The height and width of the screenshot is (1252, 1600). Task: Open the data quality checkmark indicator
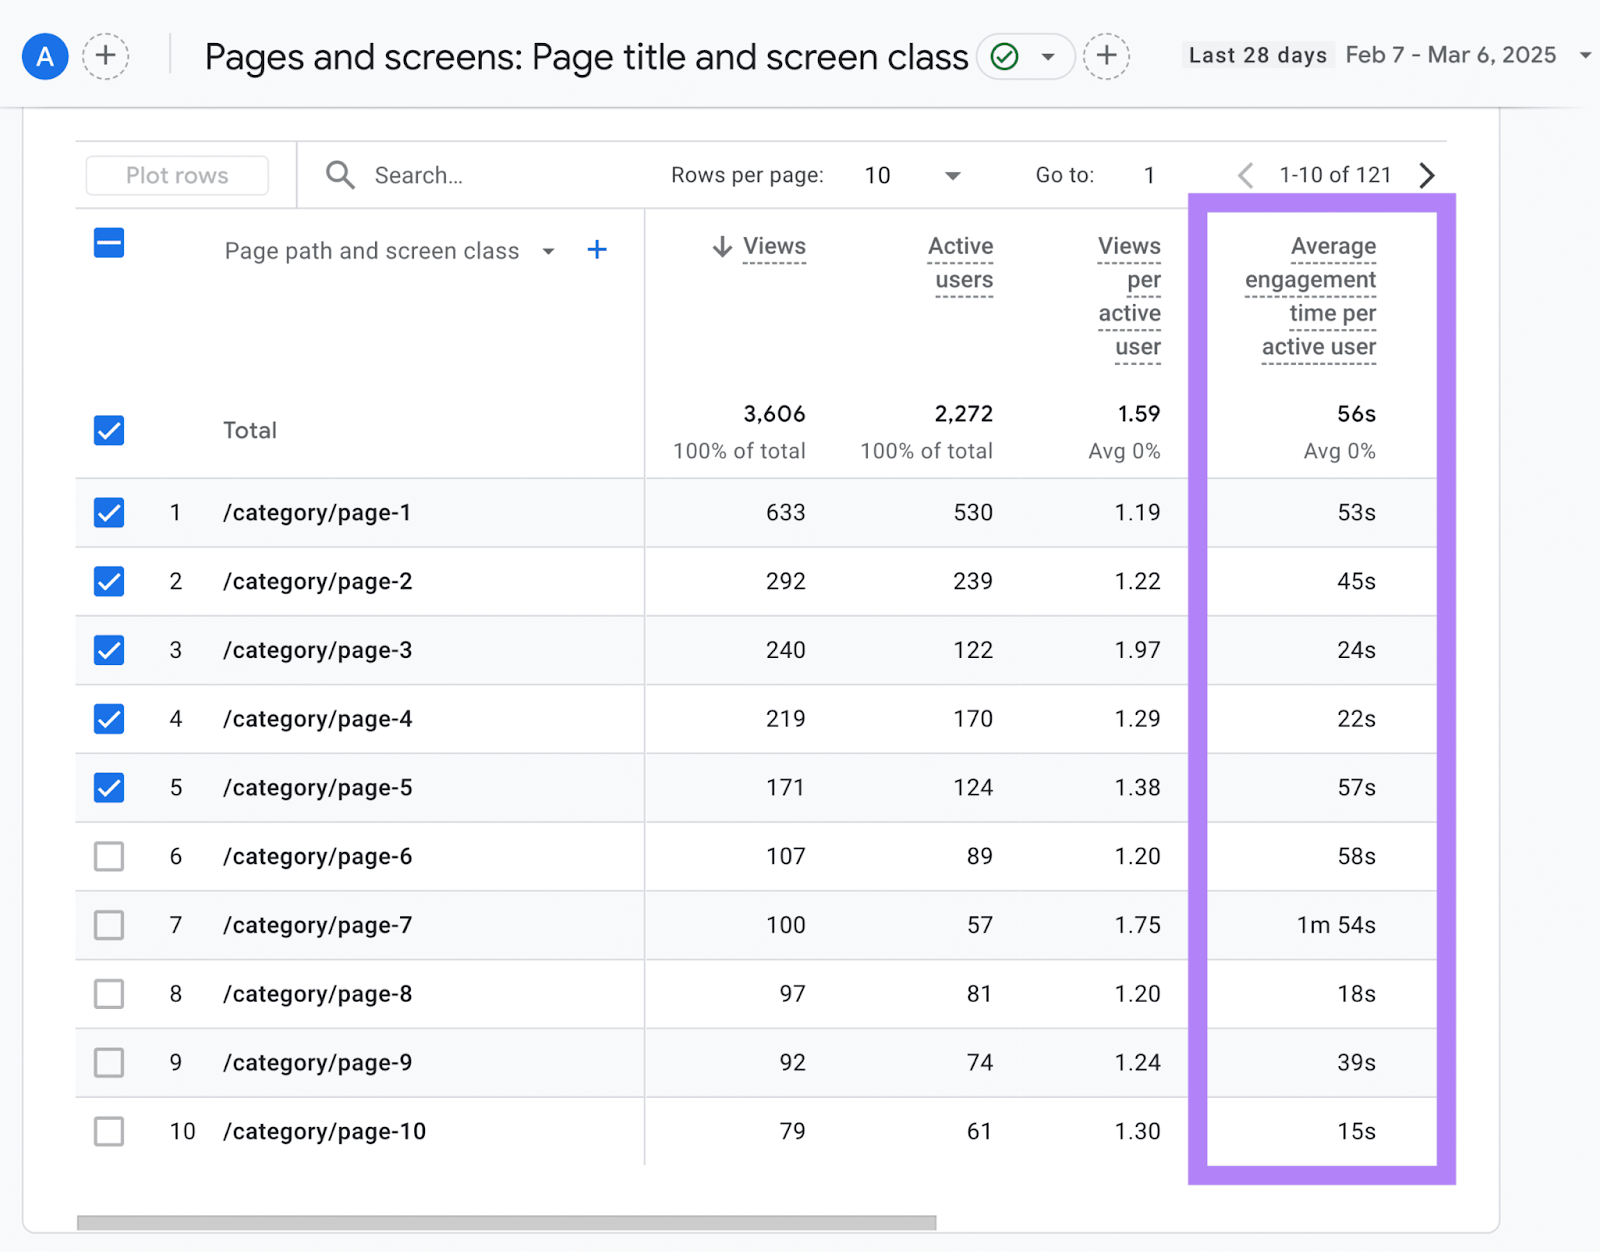point(1003,57)
